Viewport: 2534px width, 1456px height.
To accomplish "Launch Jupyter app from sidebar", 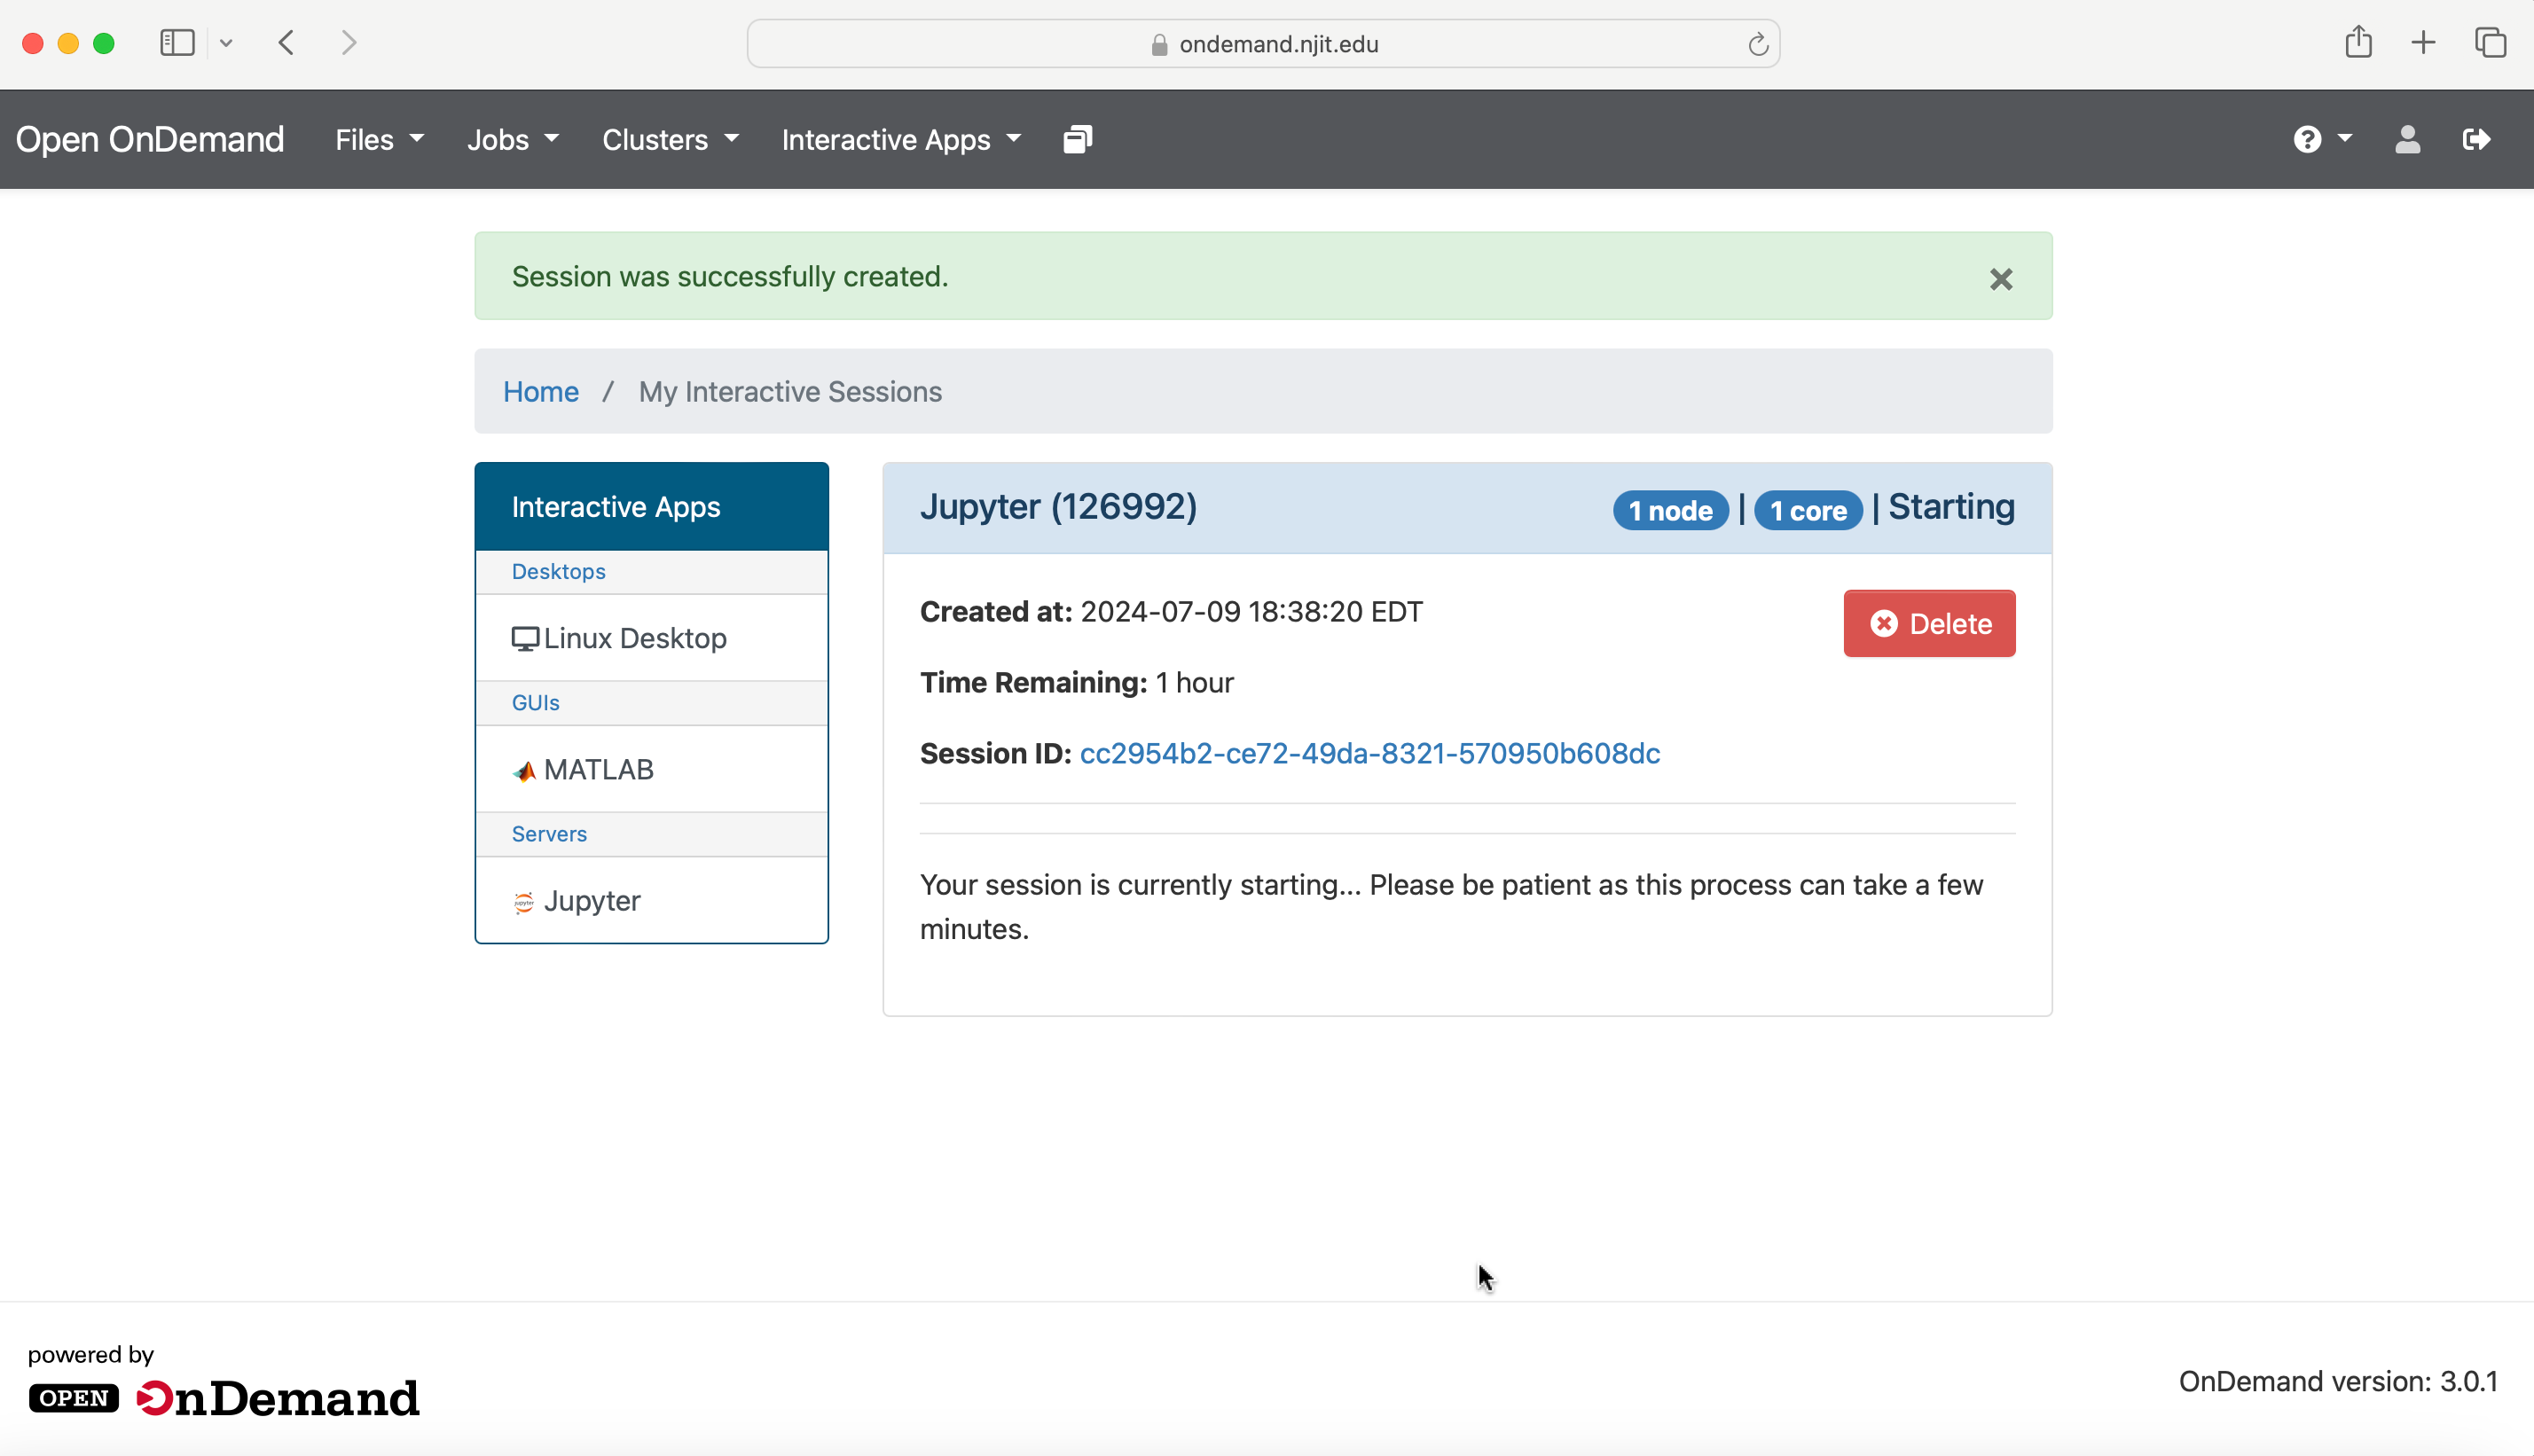I will tap(652, 901).
